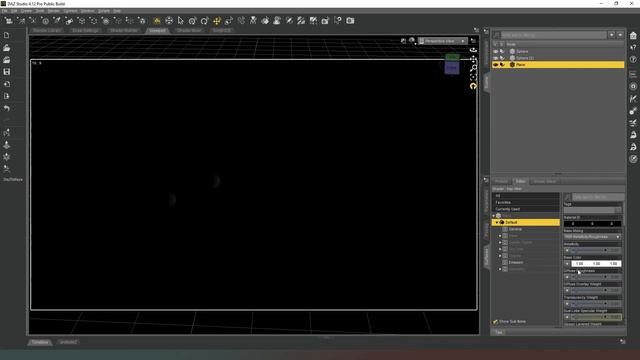Select the Rotate tool icon beside the arrow
This screenshot has width=640, height=360.
coord(193,21)
